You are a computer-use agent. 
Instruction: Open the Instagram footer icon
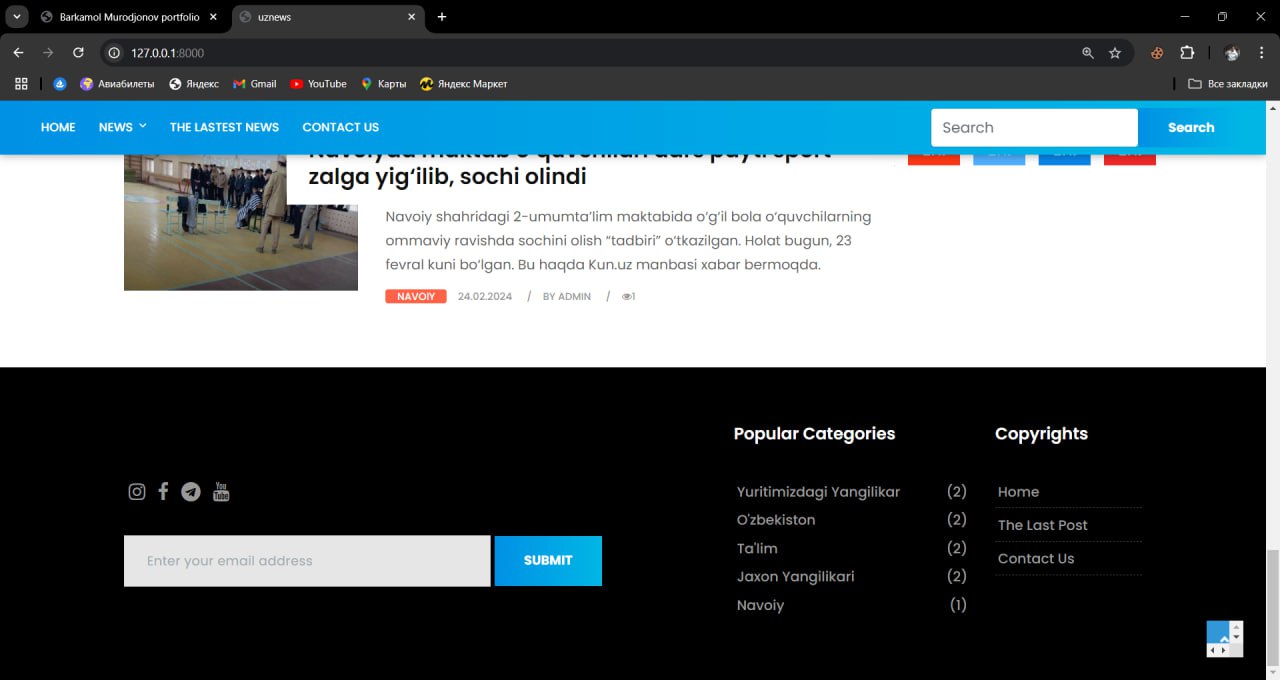(137, 491)
